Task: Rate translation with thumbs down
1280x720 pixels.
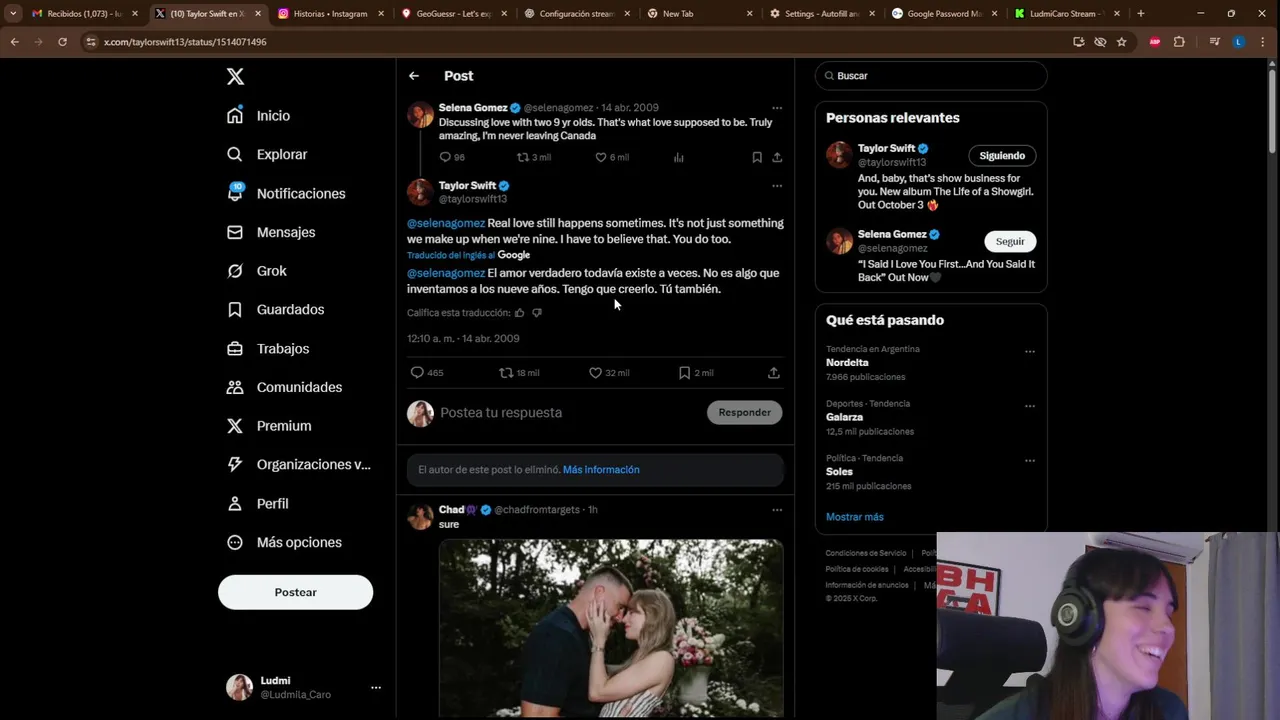Action: point(537,313)
